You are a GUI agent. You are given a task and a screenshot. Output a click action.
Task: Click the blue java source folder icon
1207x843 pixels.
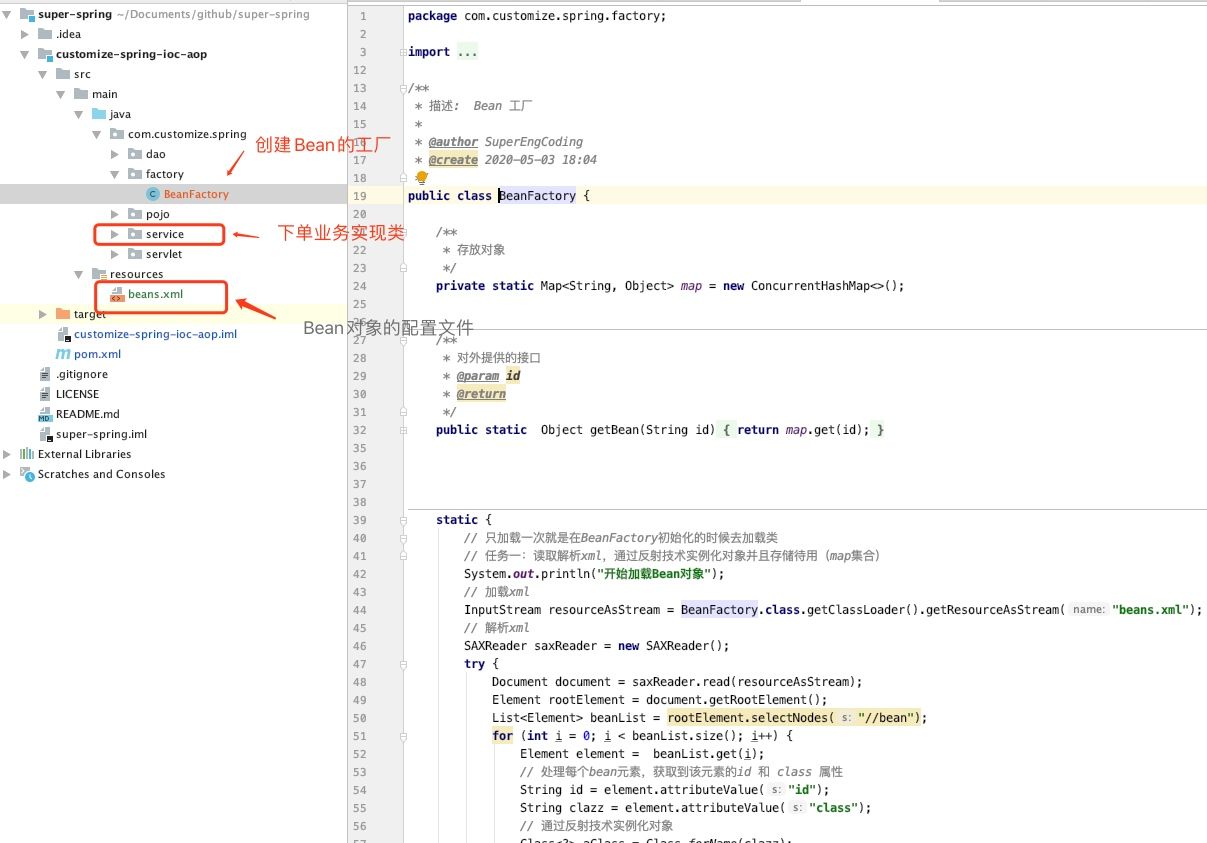[x=99, y=114]
